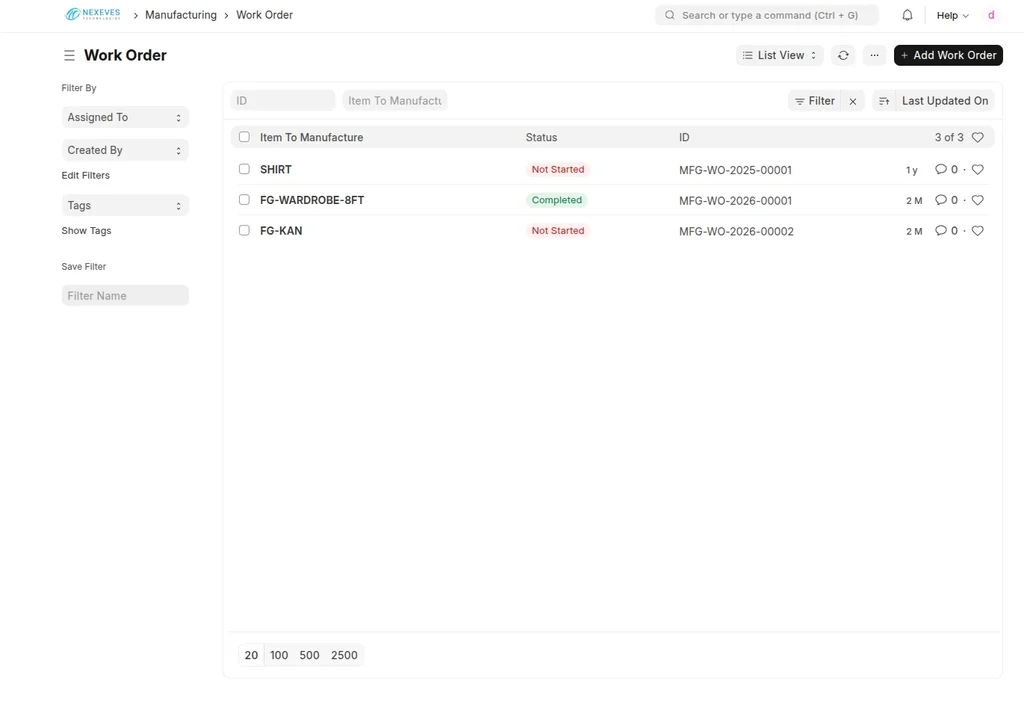Viewport: 1024px width, 710px height.
Task: Check the FG-KAN row checkbox
Action: click(x=244, y=231)
